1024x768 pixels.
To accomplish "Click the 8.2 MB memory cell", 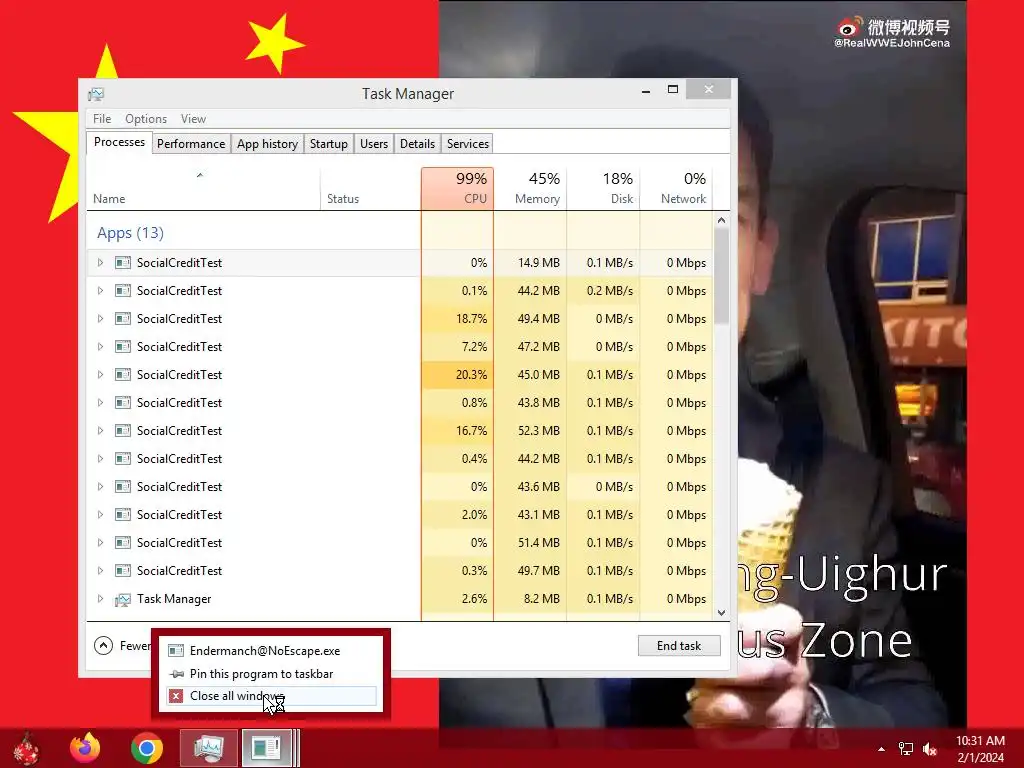I will (x=530, y=599).
